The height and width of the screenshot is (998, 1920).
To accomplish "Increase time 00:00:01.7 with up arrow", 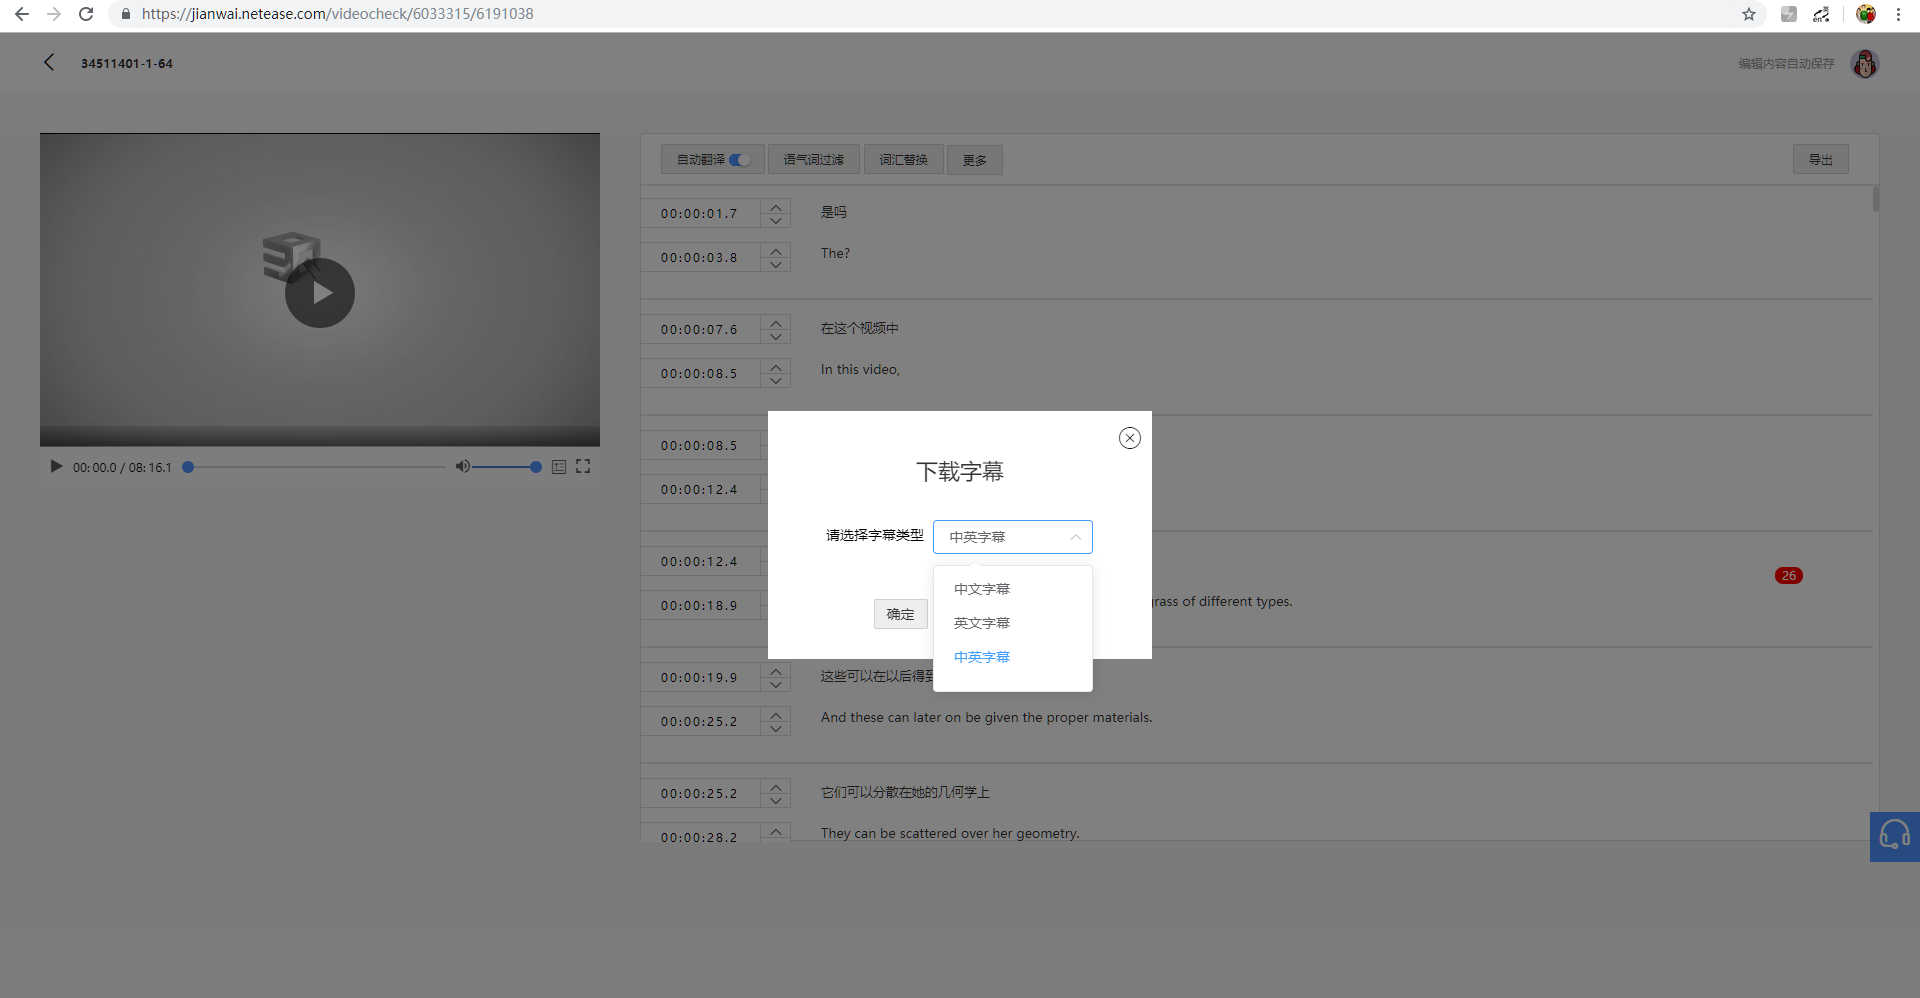I will [x=776, y=207].
